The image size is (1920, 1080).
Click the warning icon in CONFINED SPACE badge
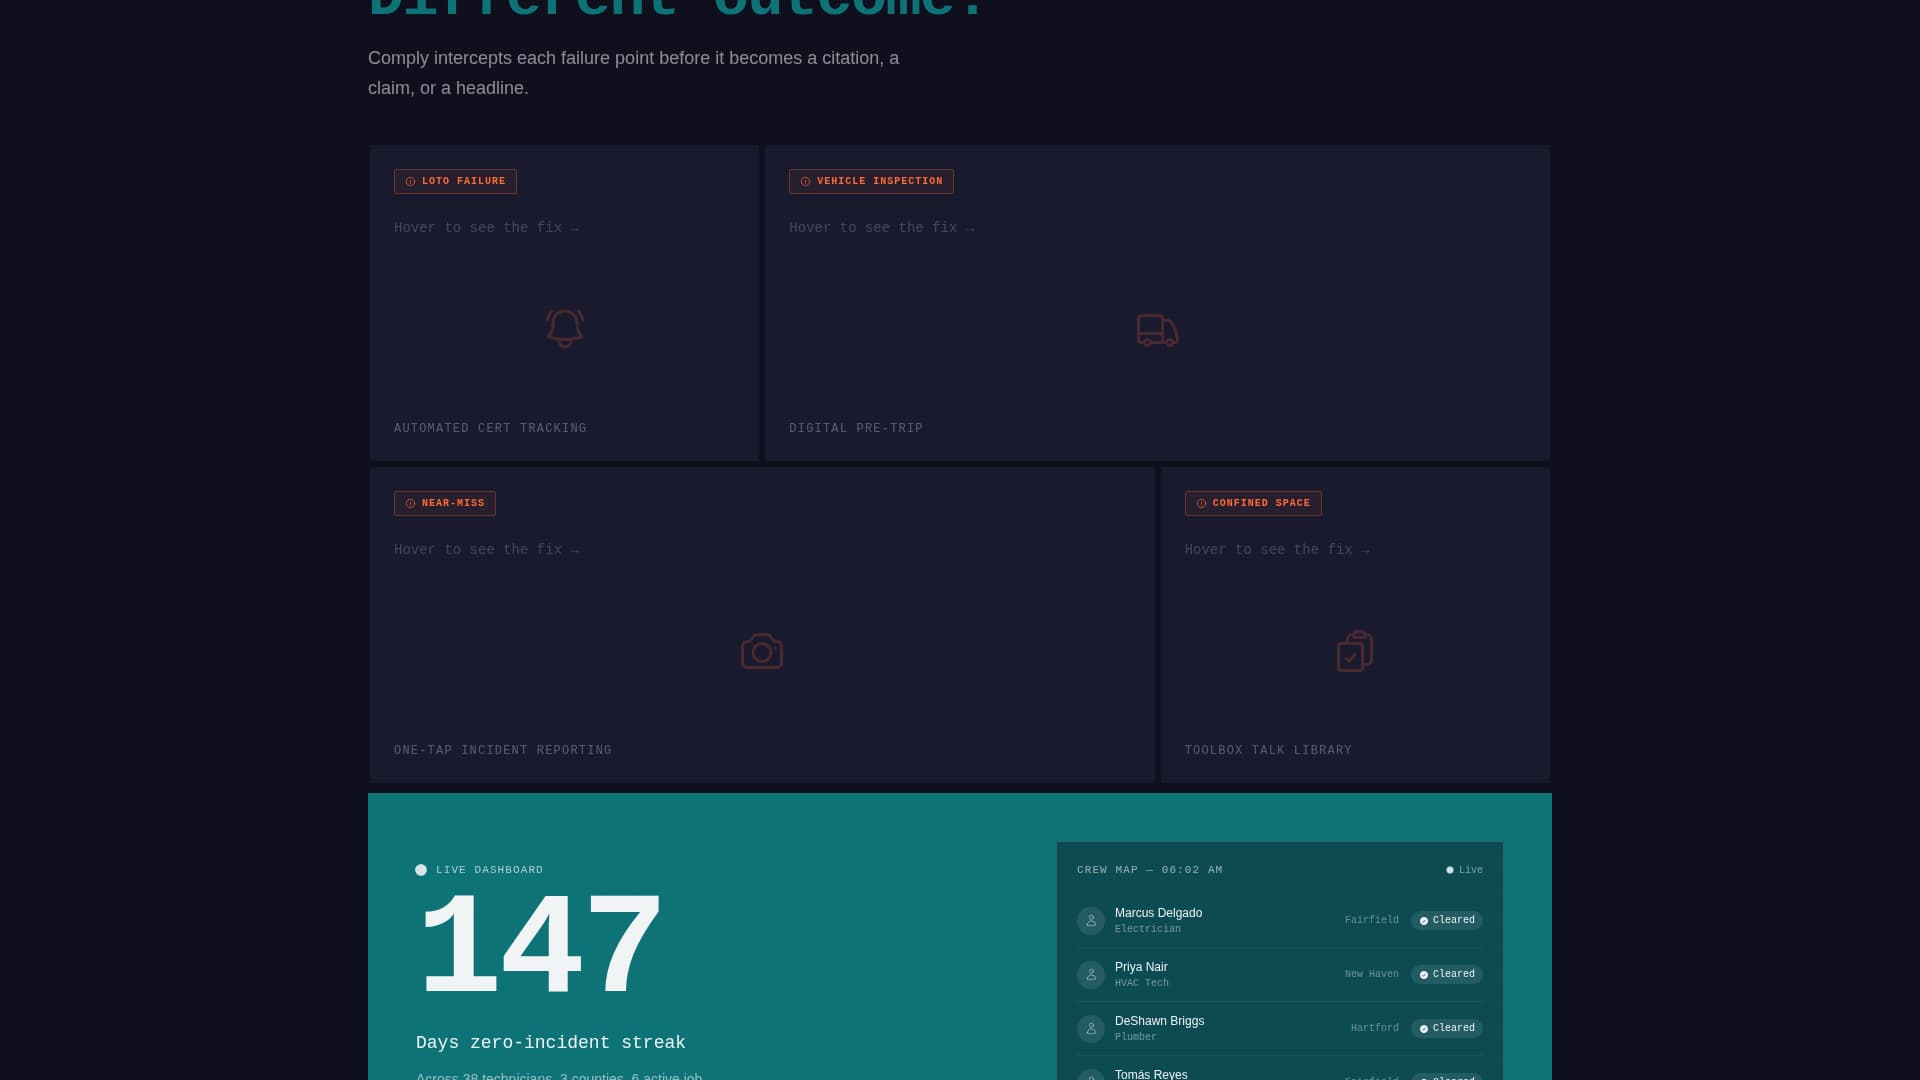coord(1201,504)
